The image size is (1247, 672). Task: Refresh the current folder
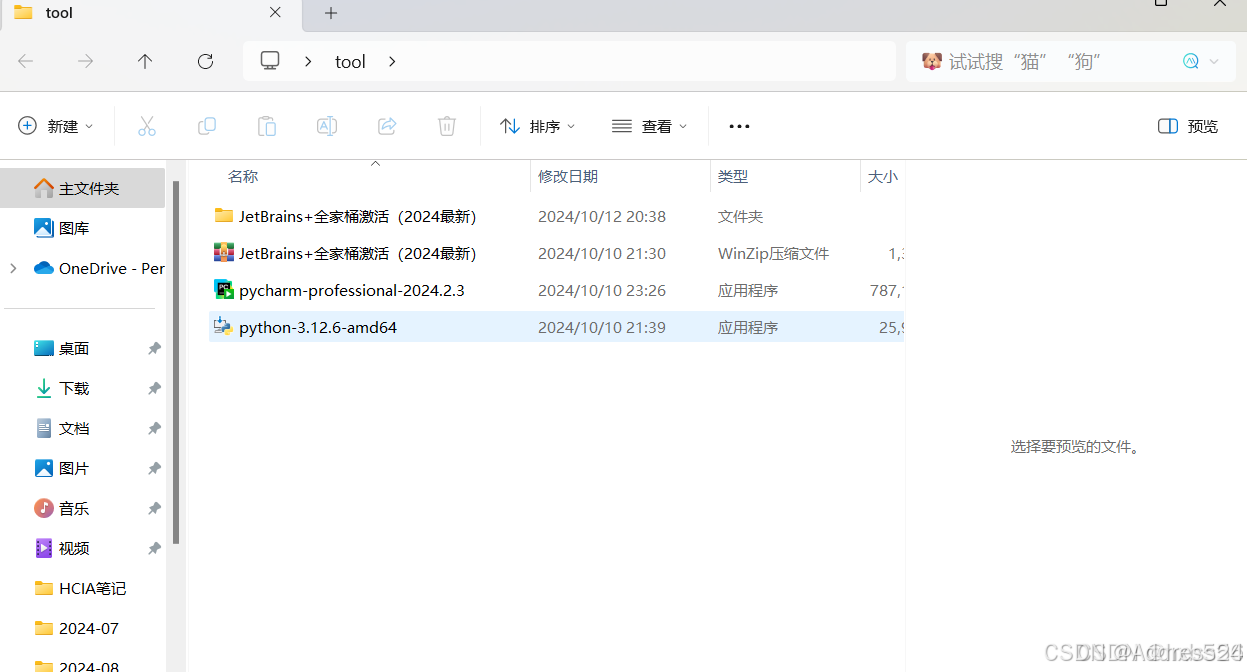coord(205,61)
